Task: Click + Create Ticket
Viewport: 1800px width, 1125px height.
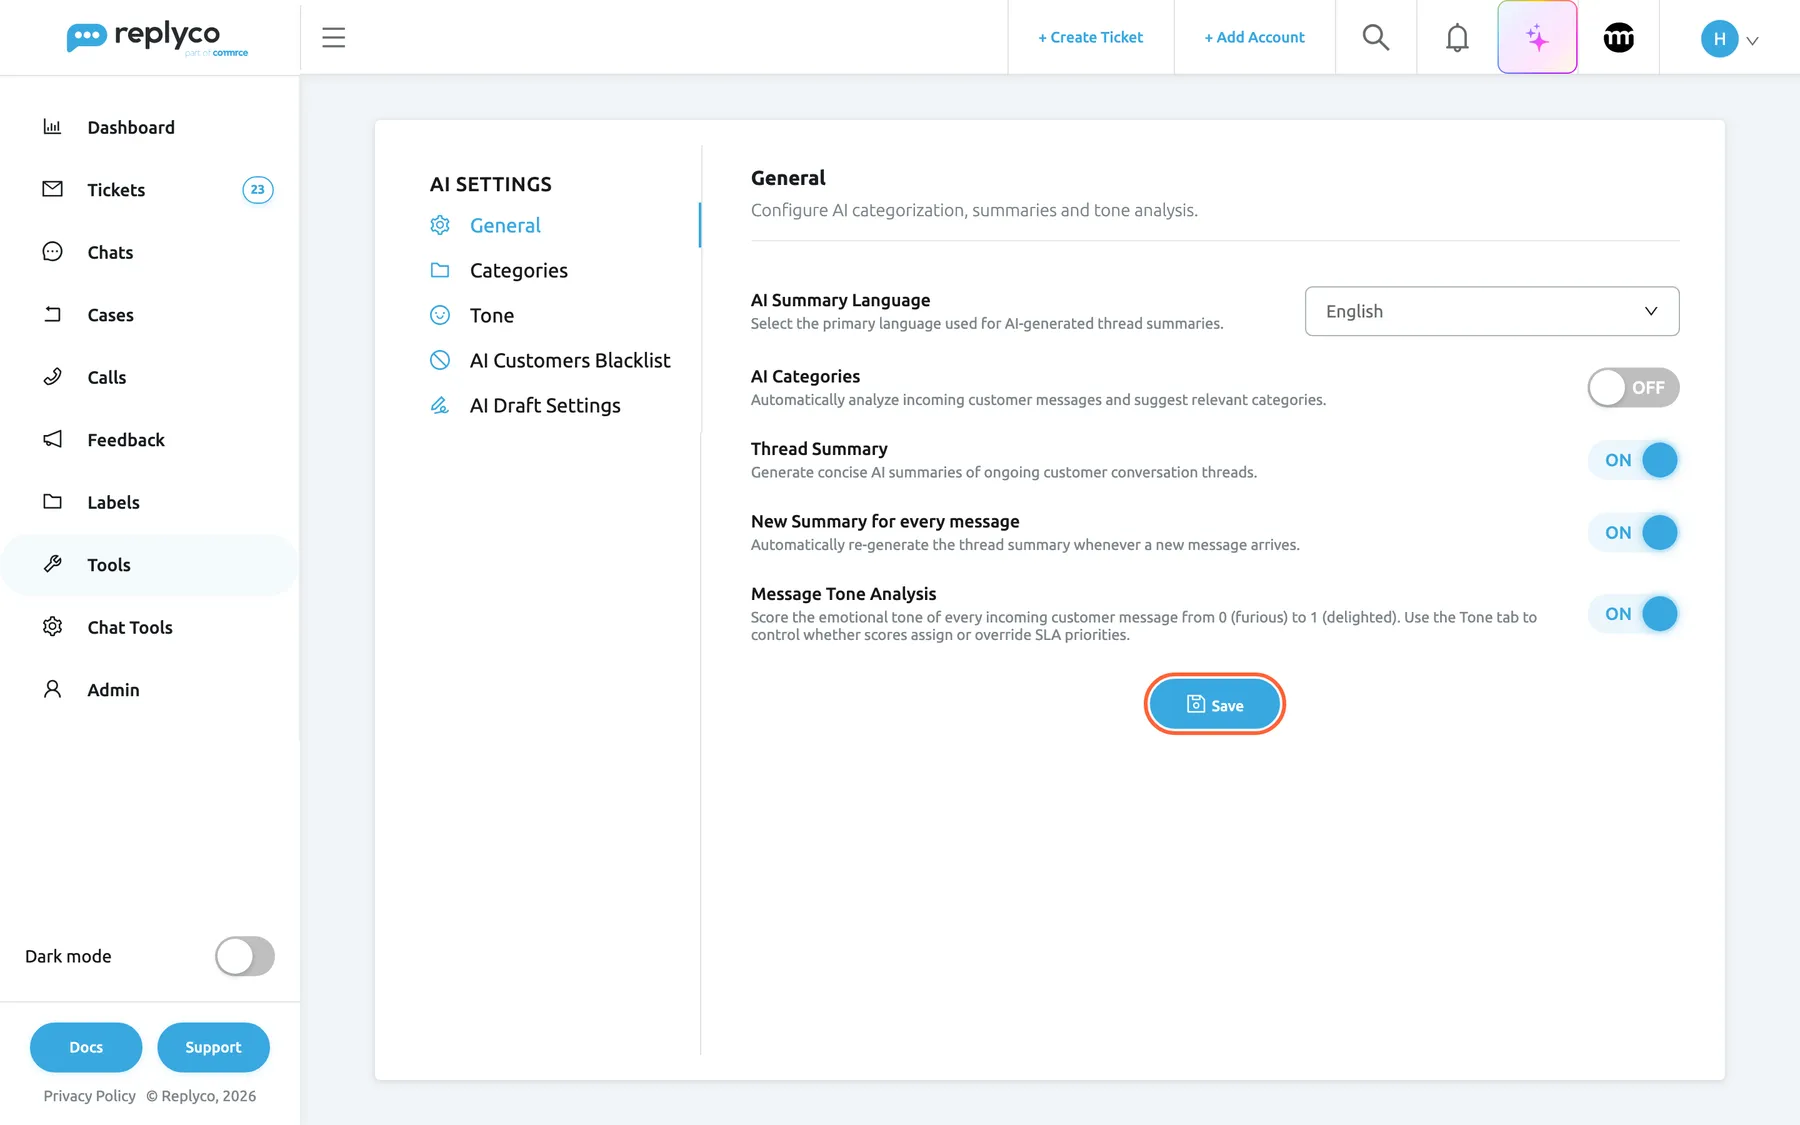Action: 1090,37
